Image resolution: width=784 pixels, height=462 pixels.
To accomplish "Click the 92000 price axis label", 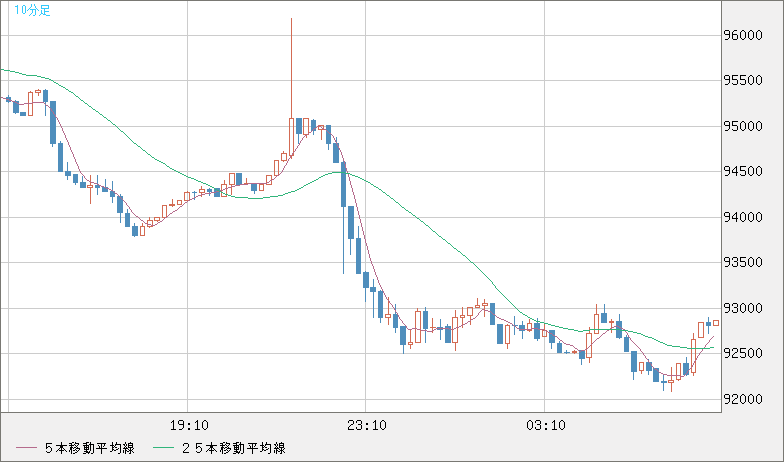I will tap(744, 400).
